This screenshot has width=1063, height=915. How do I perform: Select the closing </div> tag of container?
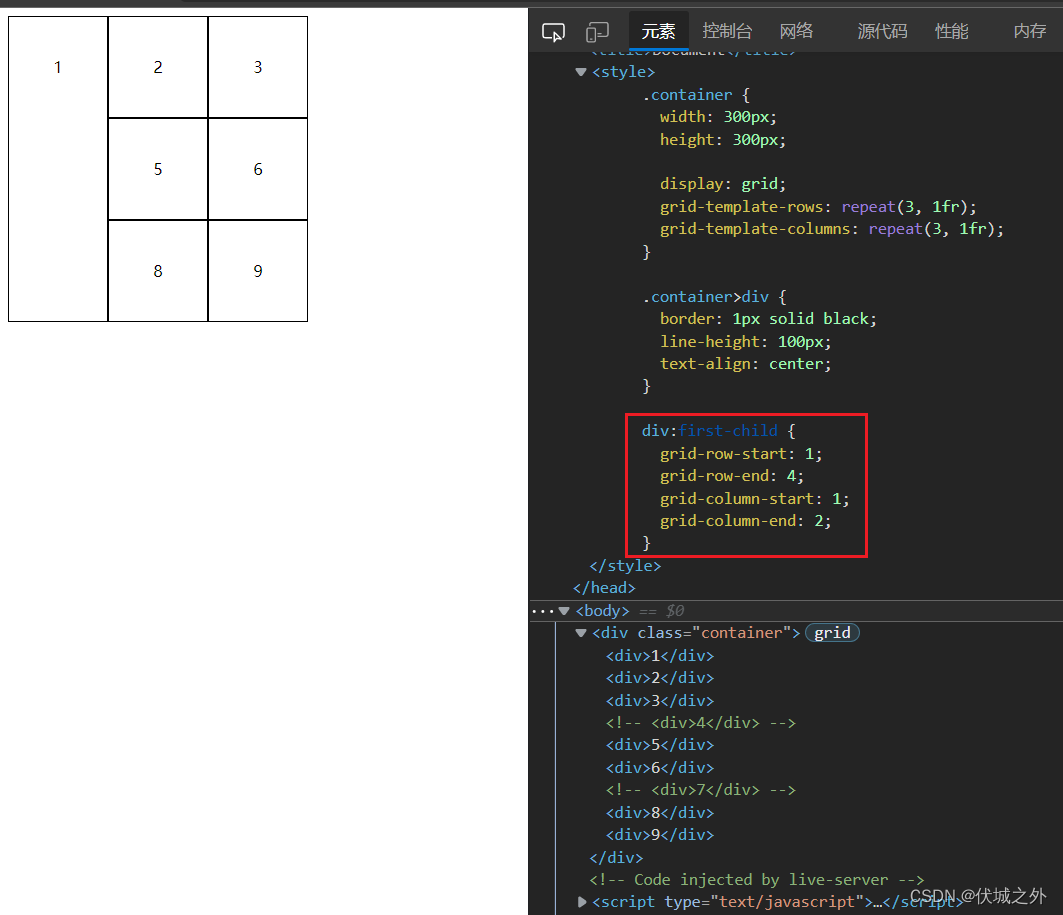click(x=616, y=857)
